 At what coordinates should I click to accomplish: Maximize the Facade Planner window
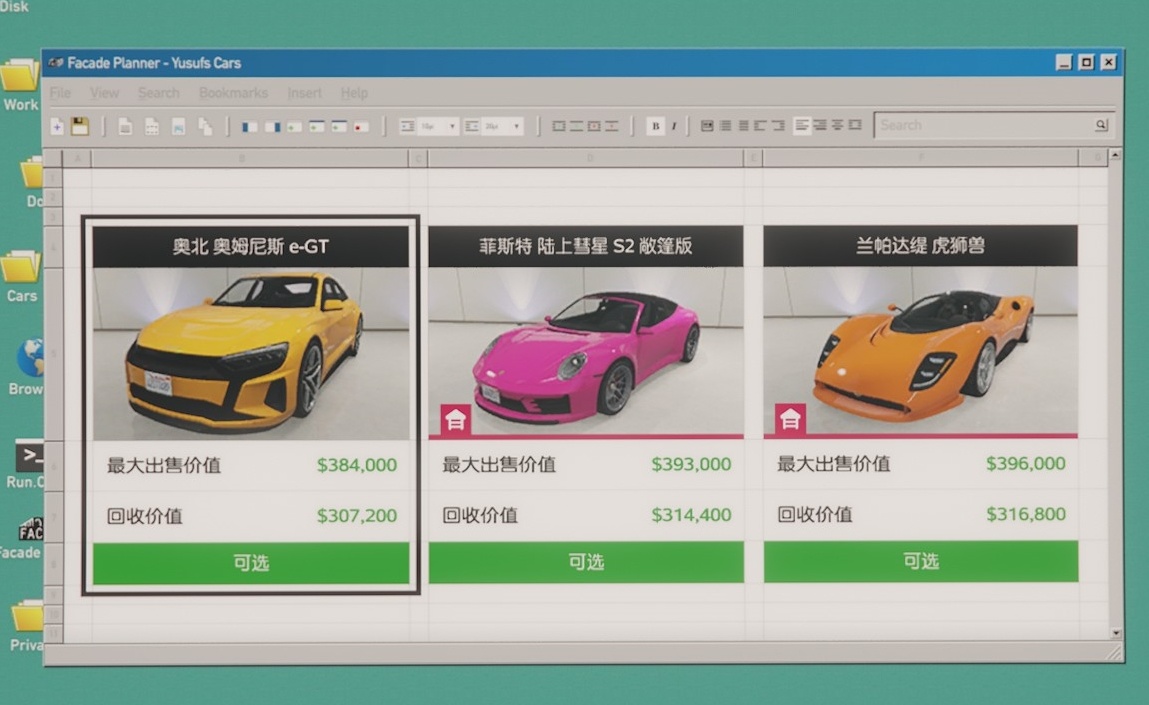point(1086,62)
